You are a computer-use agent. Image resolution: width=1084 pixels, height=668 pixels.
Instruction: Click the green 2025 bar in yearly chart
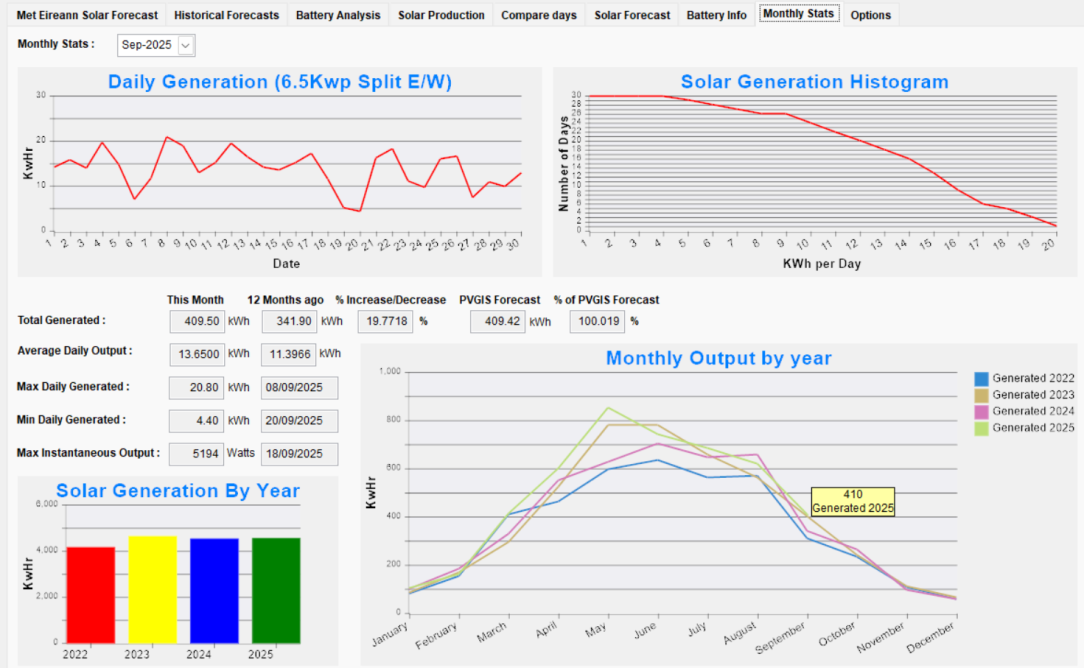coord(276,591)
